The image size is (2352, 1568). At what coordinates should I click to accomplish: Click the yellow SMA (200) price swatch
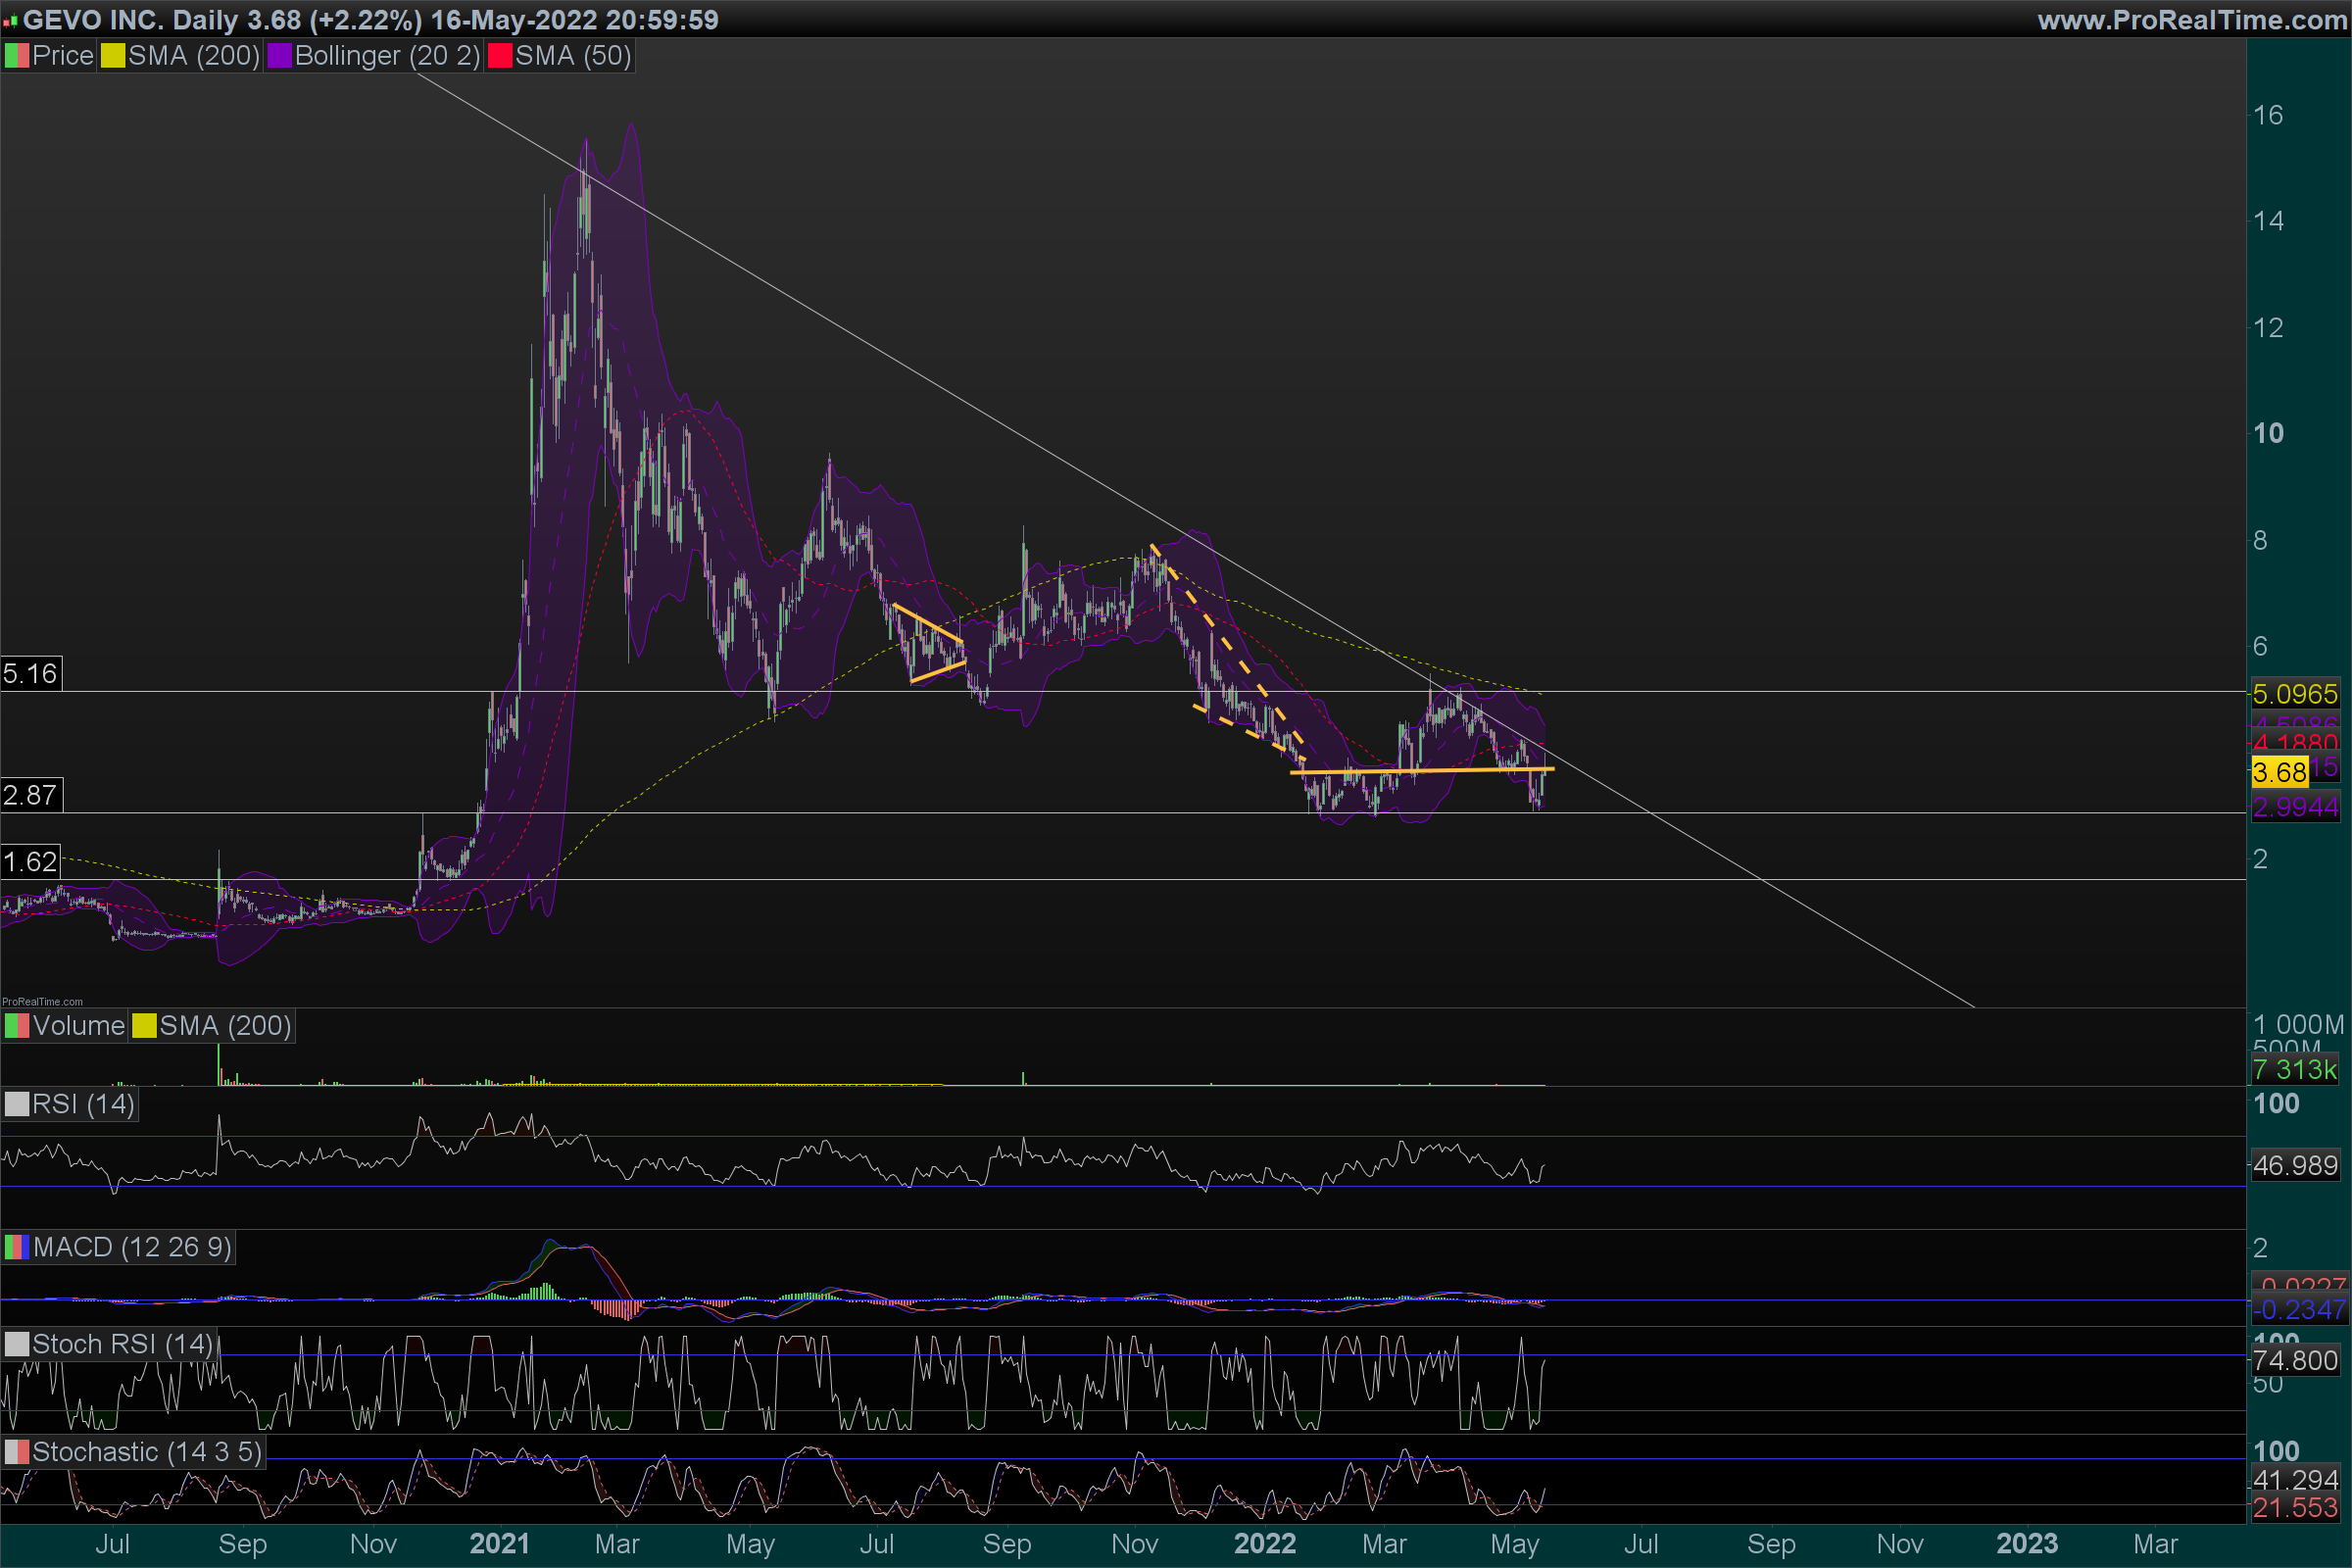click(x=113, y=56)
